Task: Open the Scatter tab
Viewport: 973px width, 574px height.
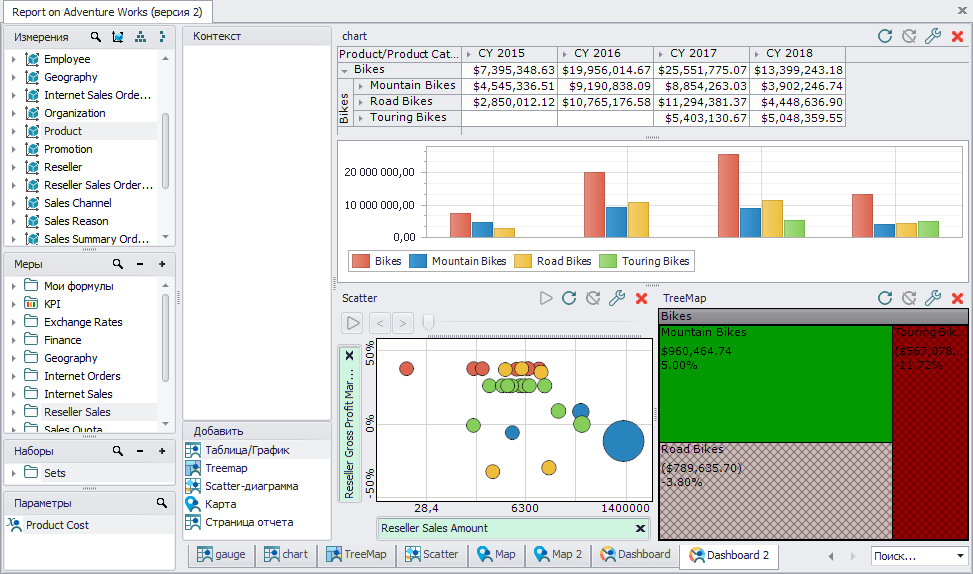Action: [x=431, y=555]
